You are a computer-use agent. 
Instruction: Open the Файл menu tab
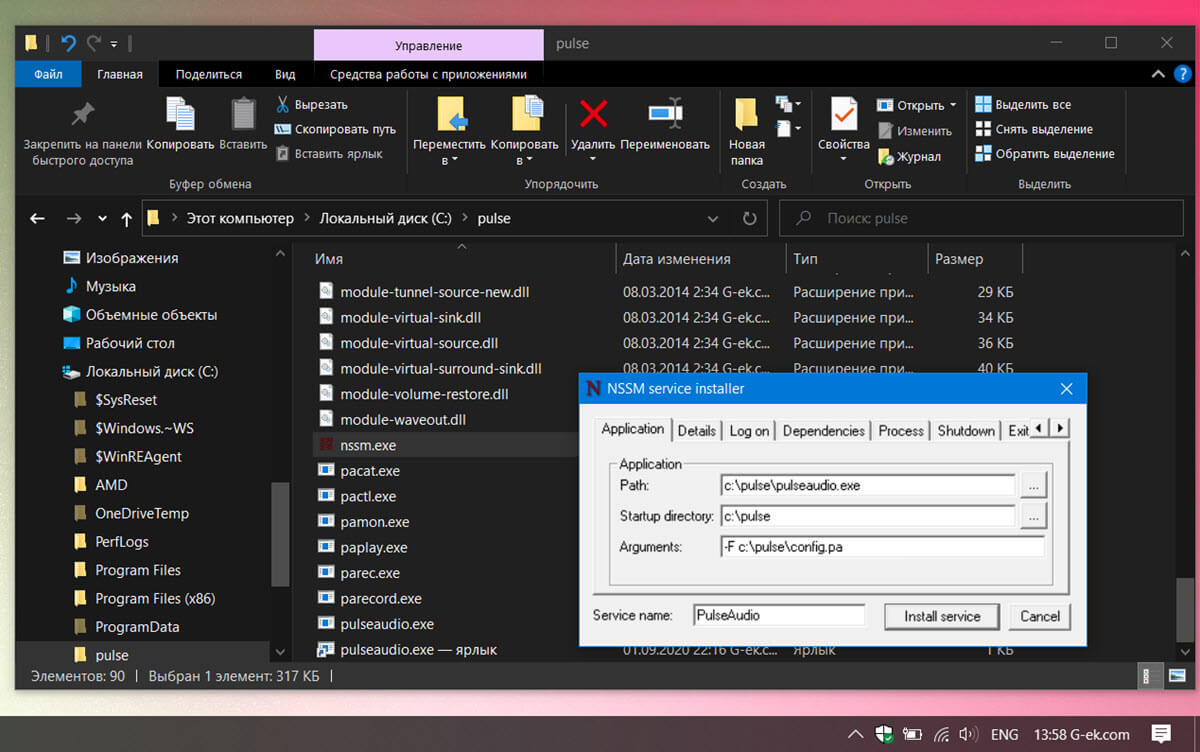coord(48,74)
